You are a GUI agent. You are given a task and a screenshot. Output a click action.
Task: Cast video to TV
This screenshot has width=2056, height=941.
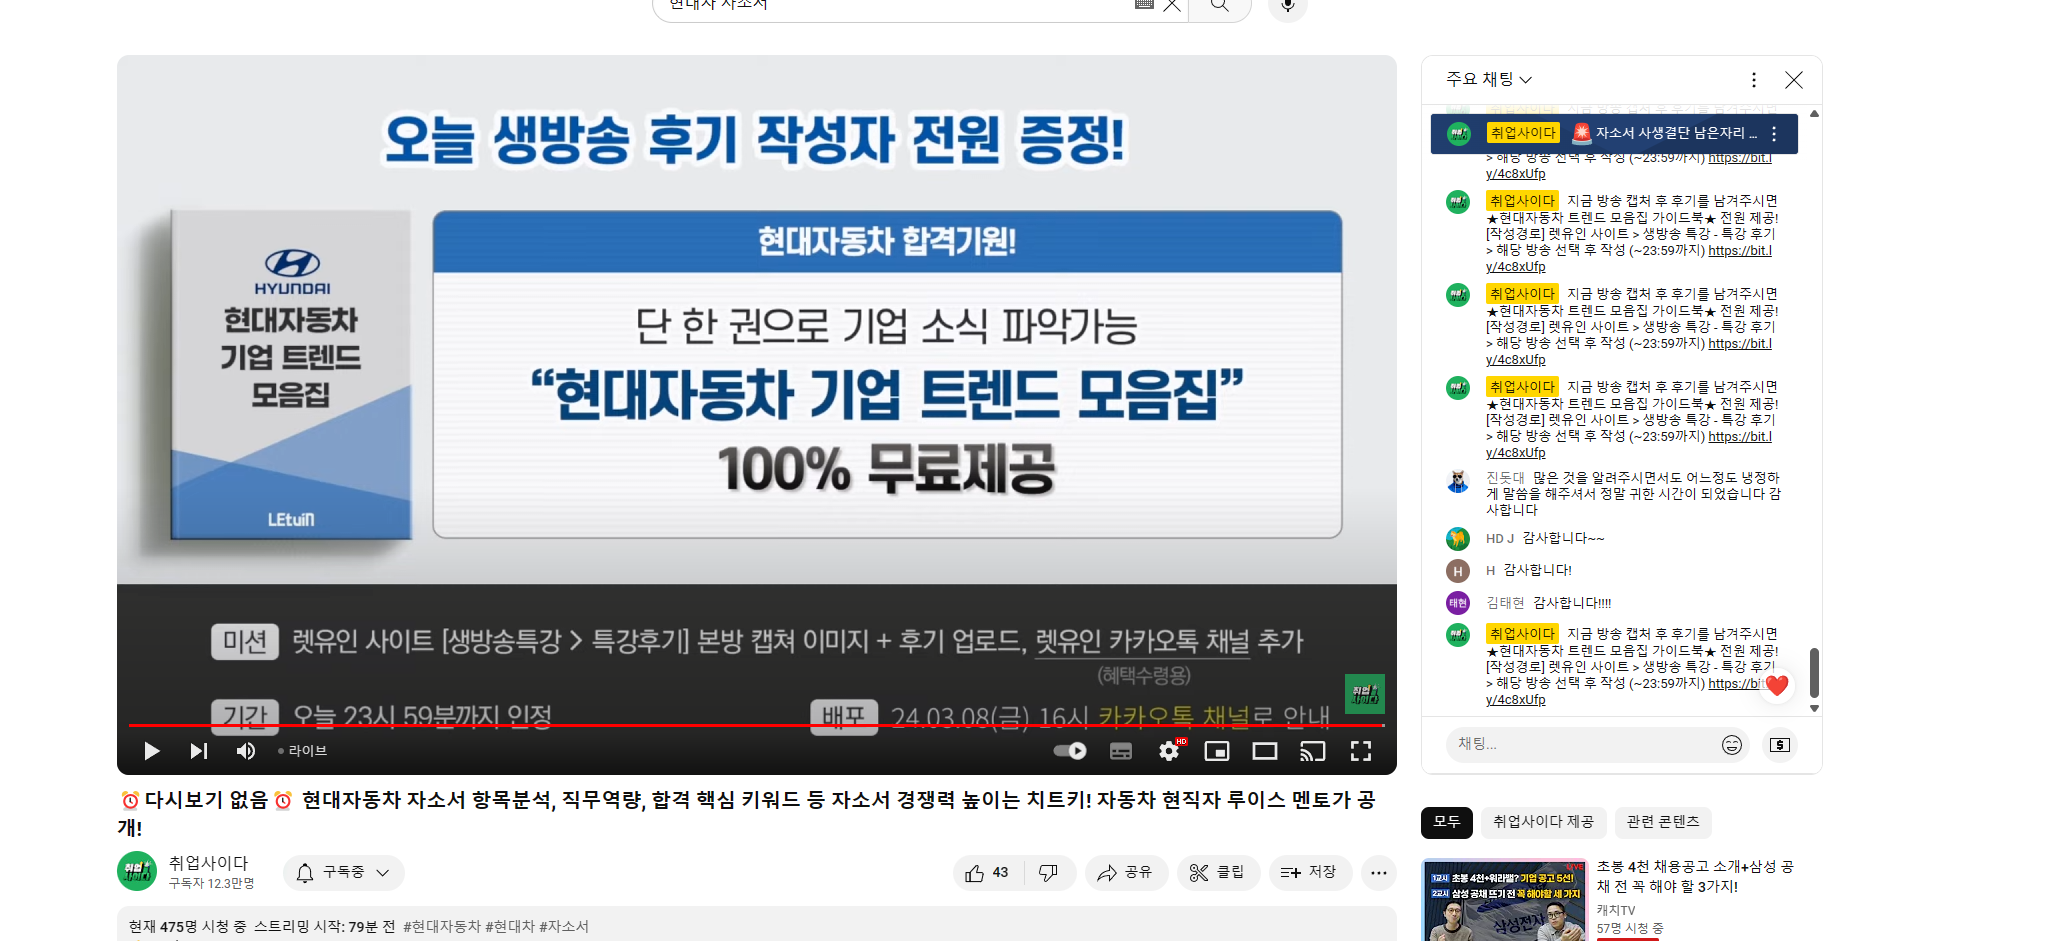click(1312, 751)
